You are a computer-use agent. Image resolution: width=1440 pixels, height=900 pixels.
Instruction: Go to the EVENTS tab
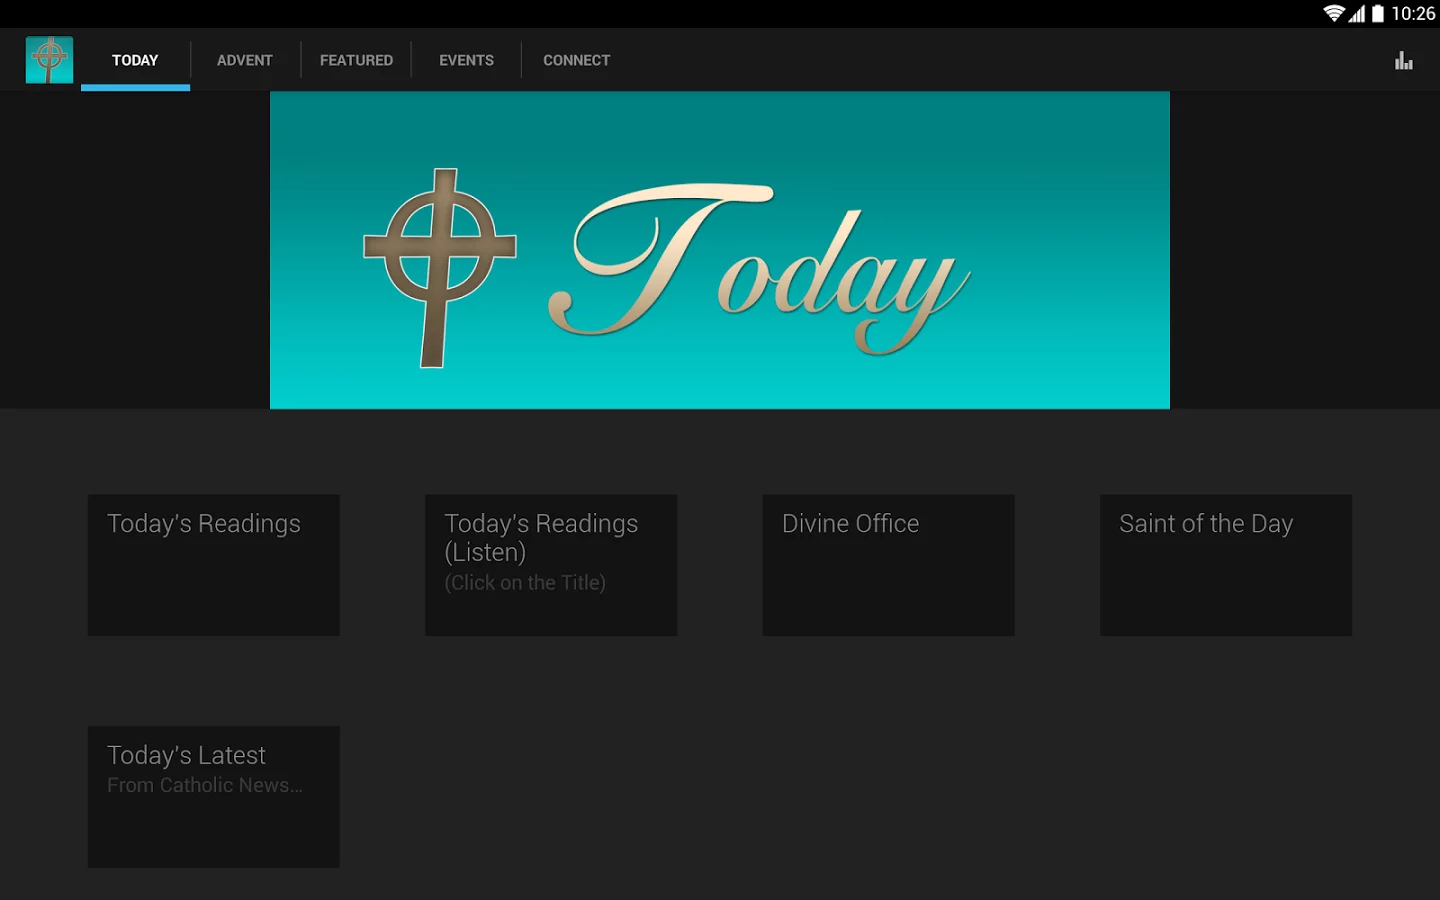[466, 60]
